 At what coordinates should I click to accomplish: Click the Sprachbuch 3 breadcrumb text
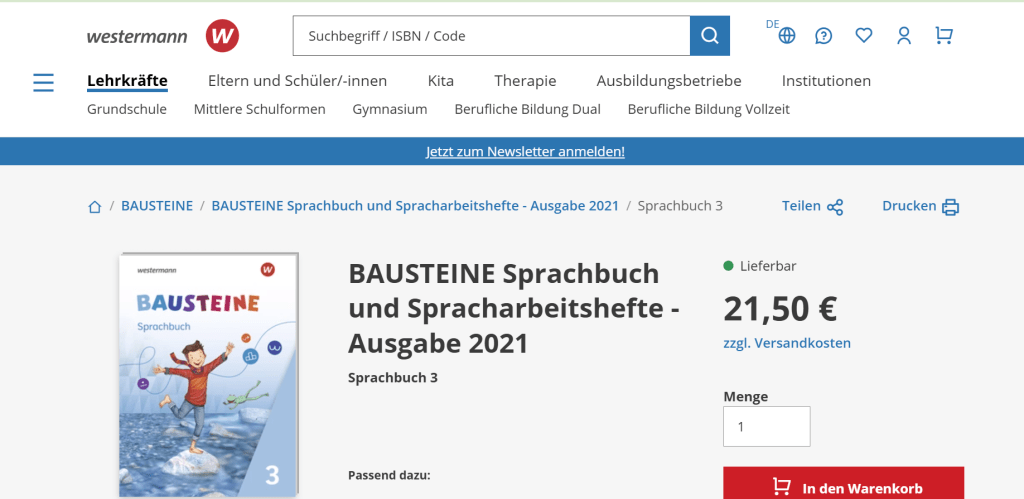(680, 206)
